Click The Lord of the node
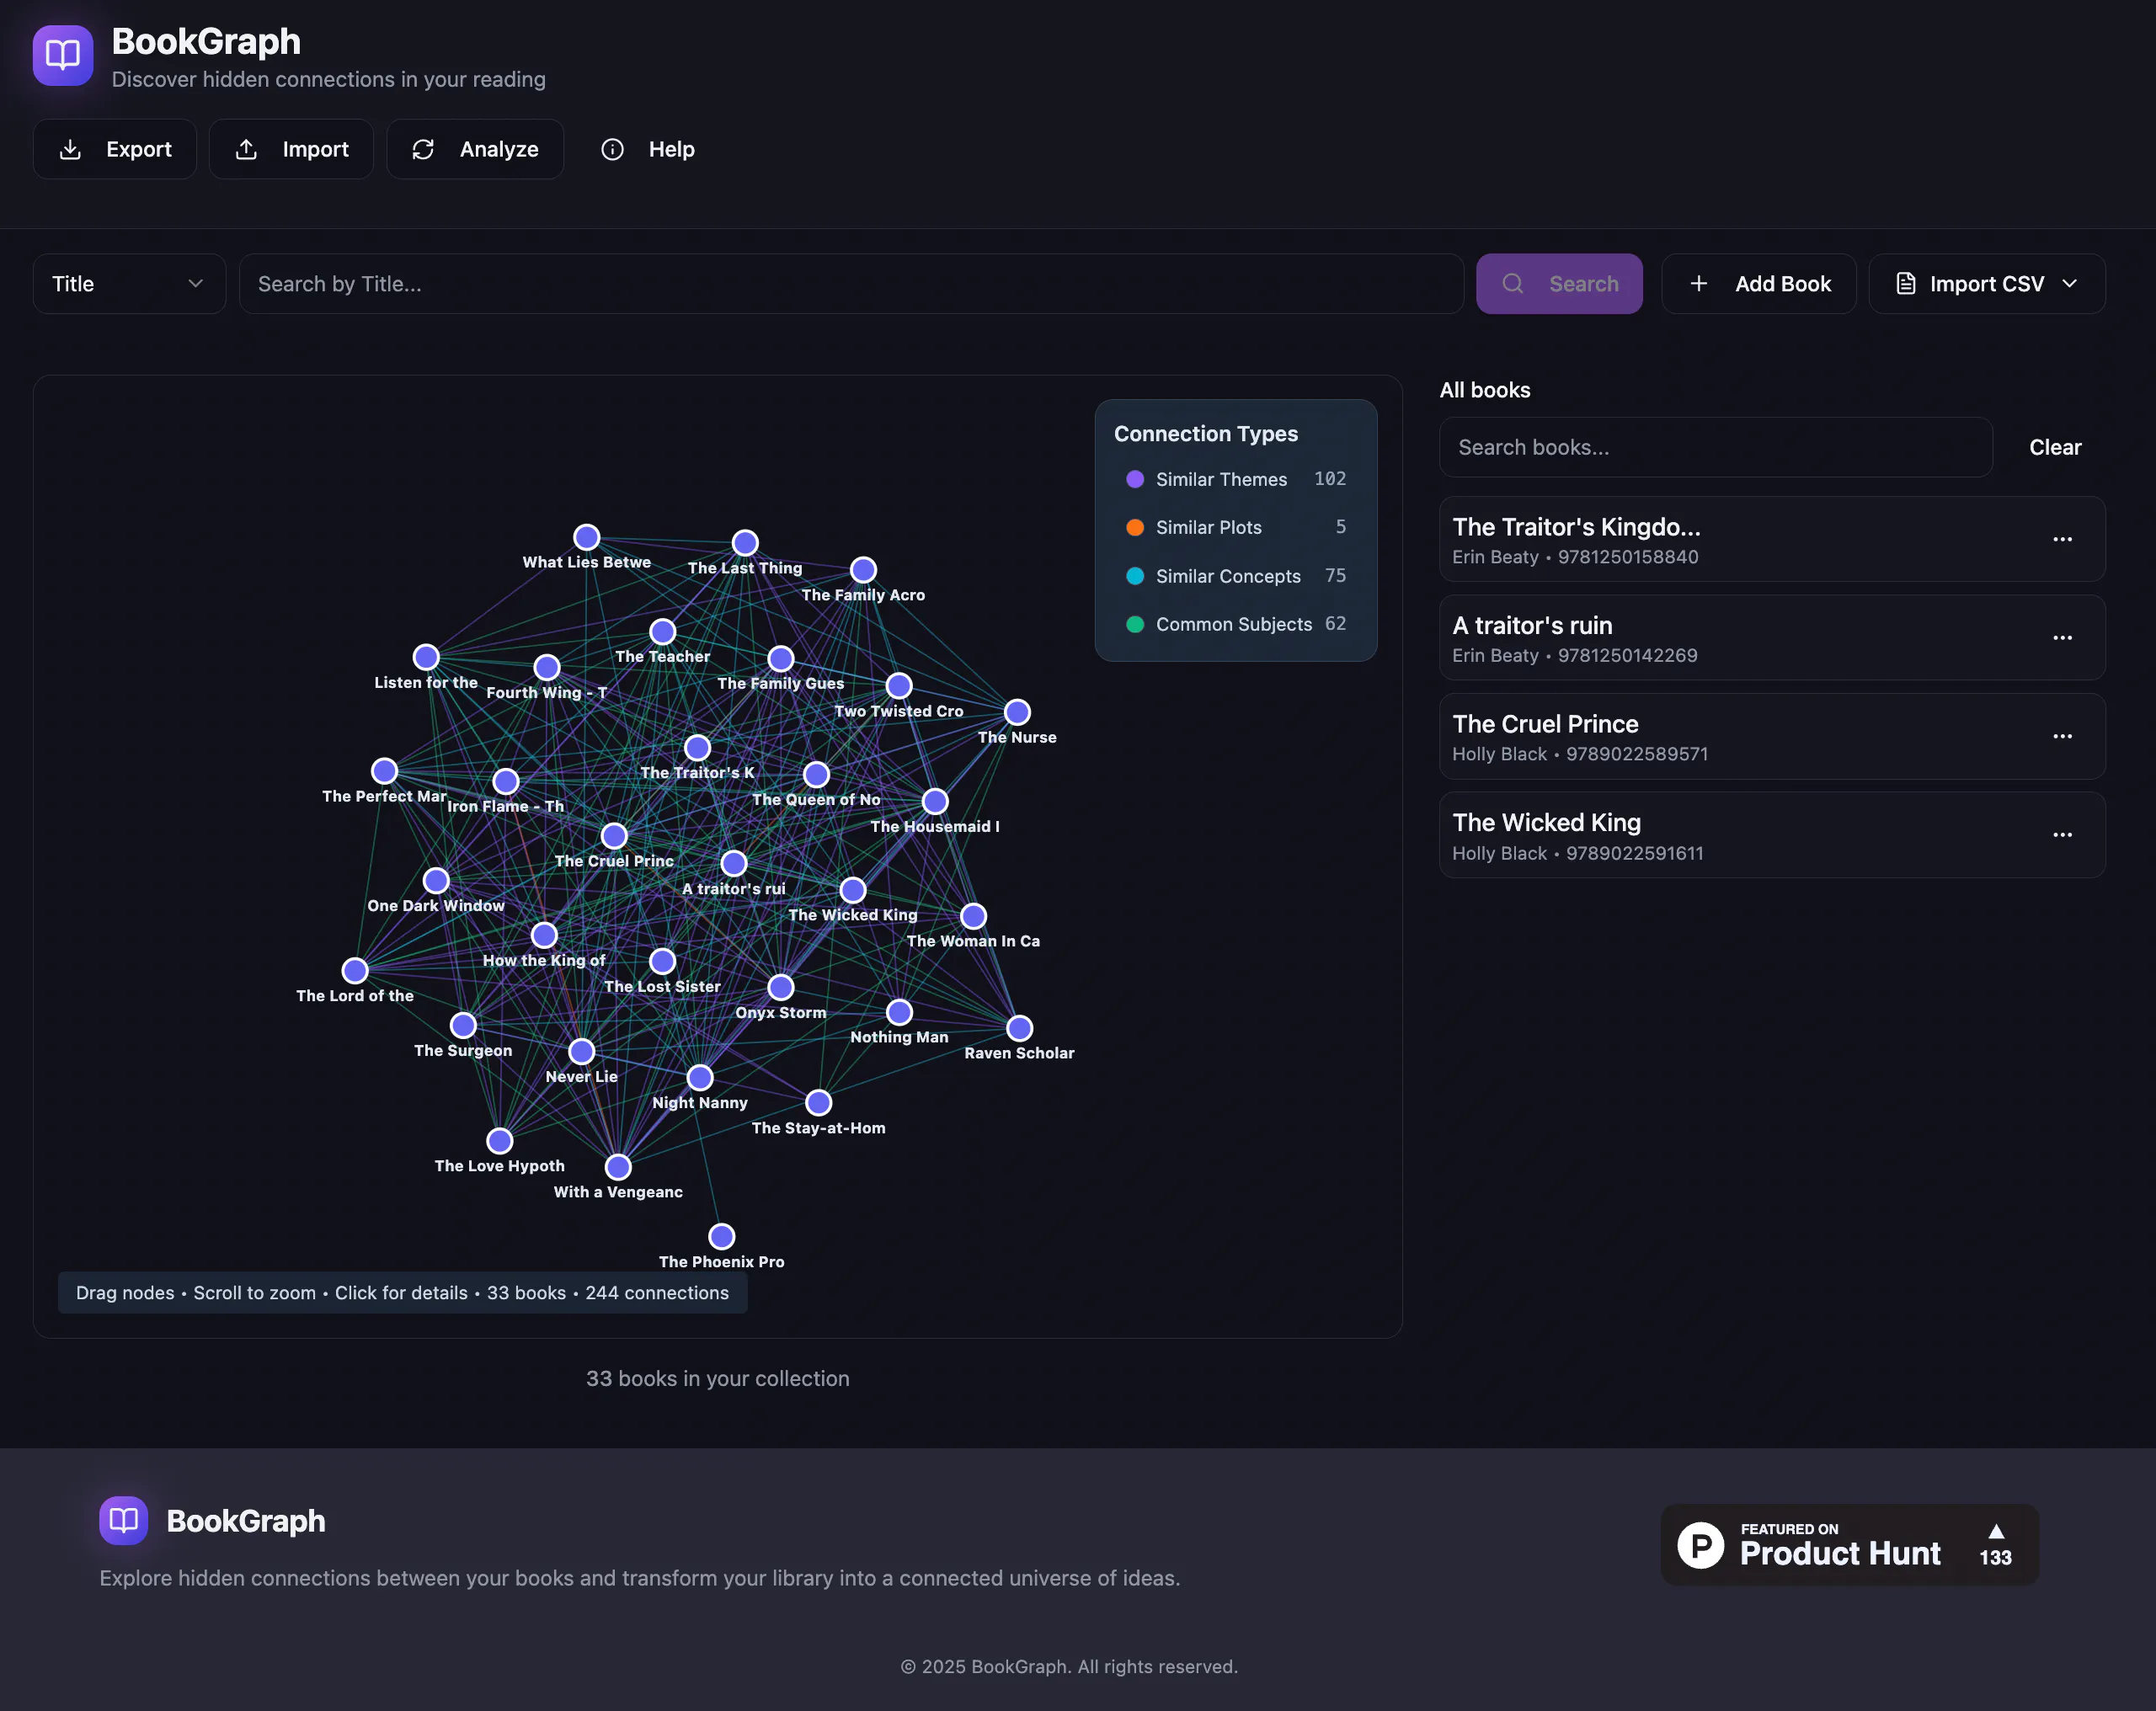 [355, 971]
